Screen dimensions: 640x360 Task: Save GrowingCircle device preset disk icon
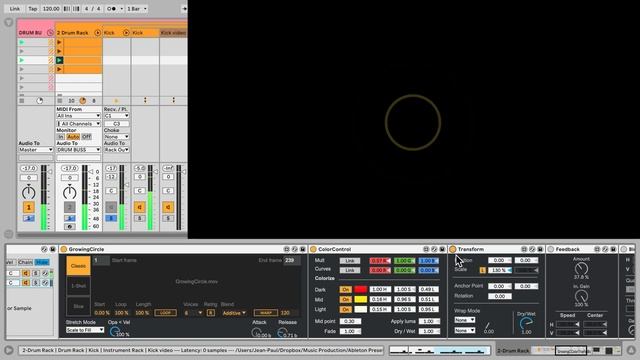tap(302, 249)
